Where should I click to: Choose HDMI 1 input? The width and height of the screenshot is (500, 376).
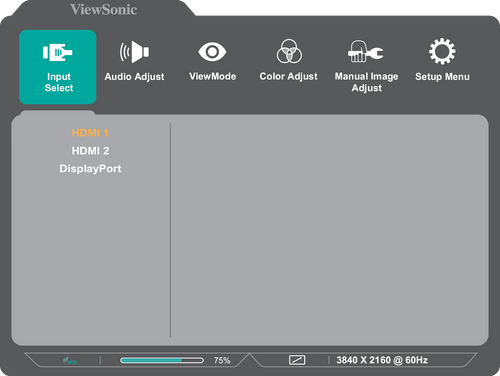pyautogui.click(x=90, y=133)
